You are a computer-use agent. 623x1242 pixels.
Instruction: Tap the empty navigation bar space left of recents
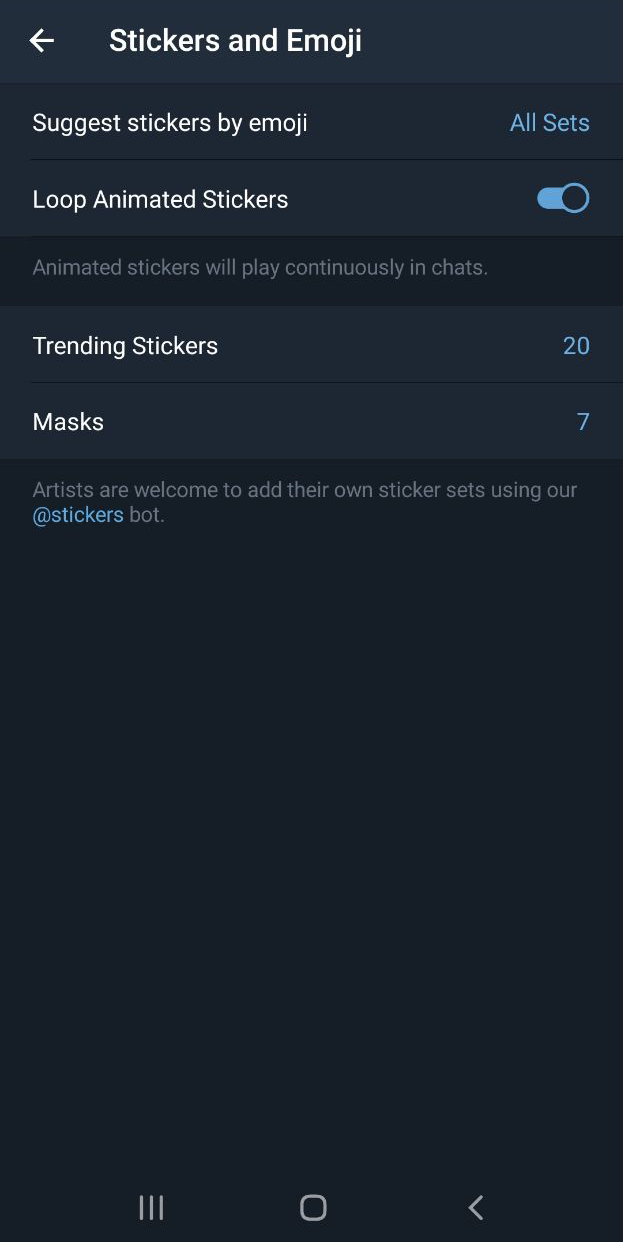tap(60, 1207)
